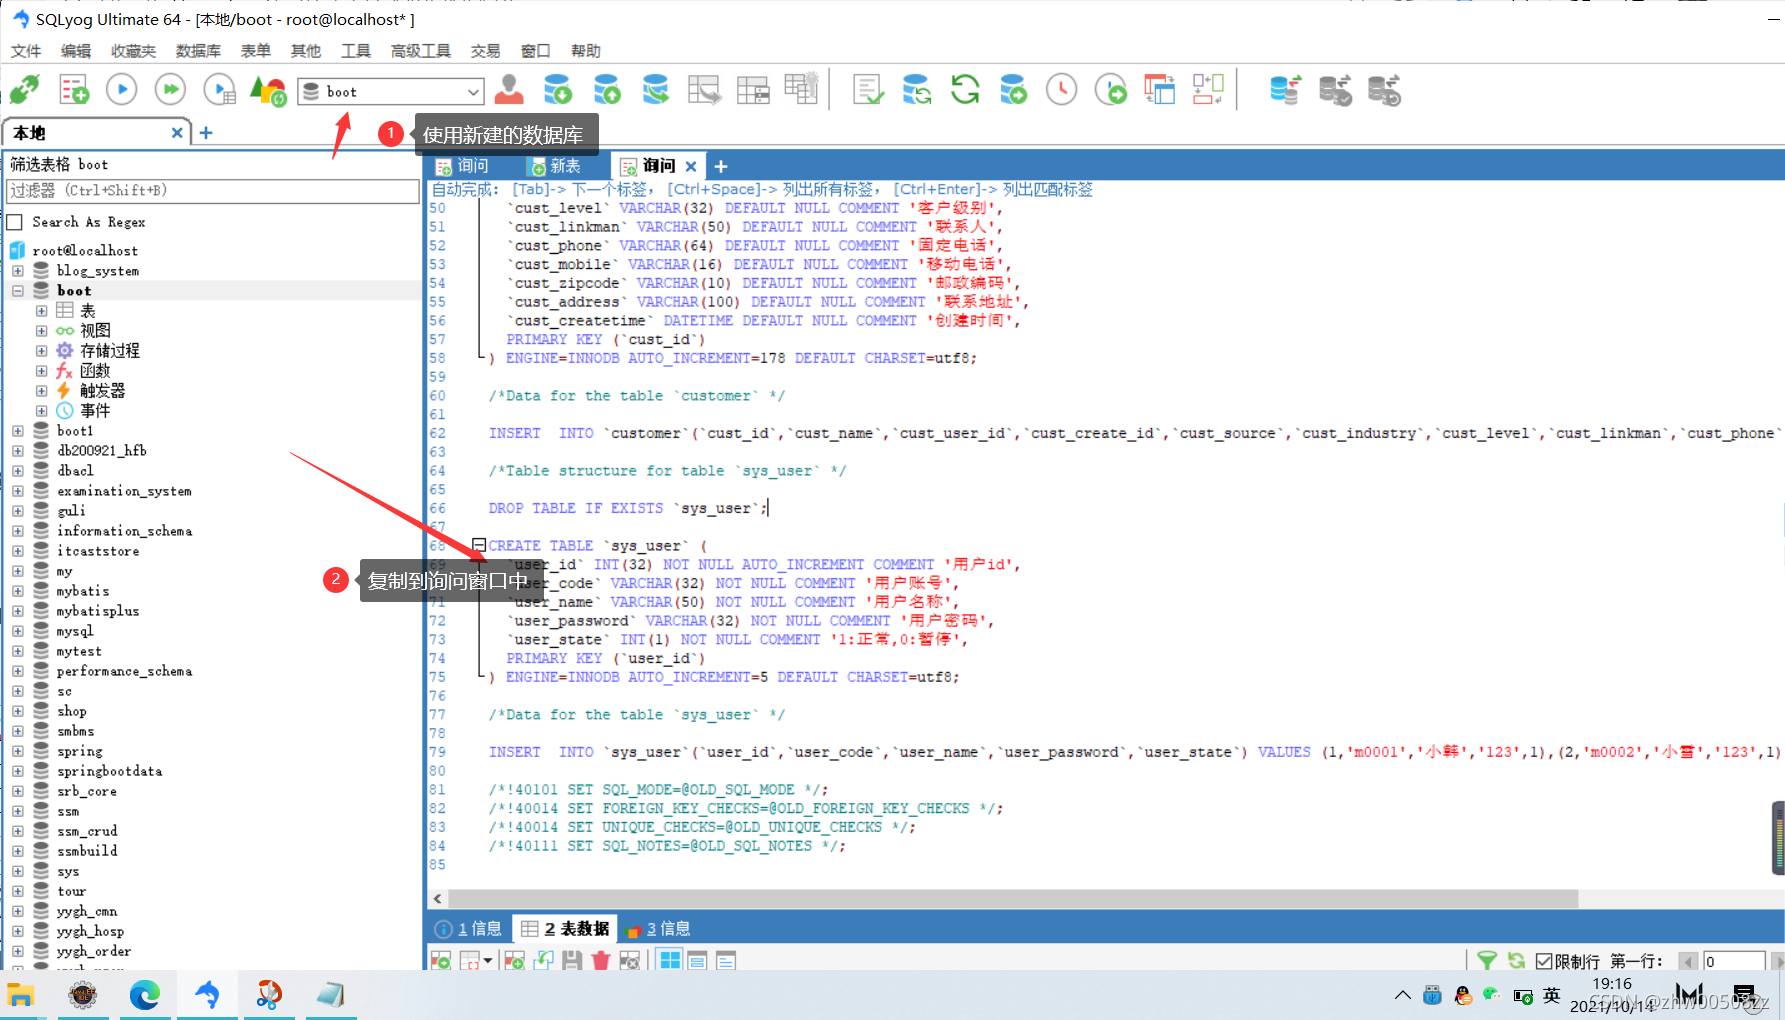Click the document with green checkmark icon
1785x1020 pixels.
coord(868,90)
